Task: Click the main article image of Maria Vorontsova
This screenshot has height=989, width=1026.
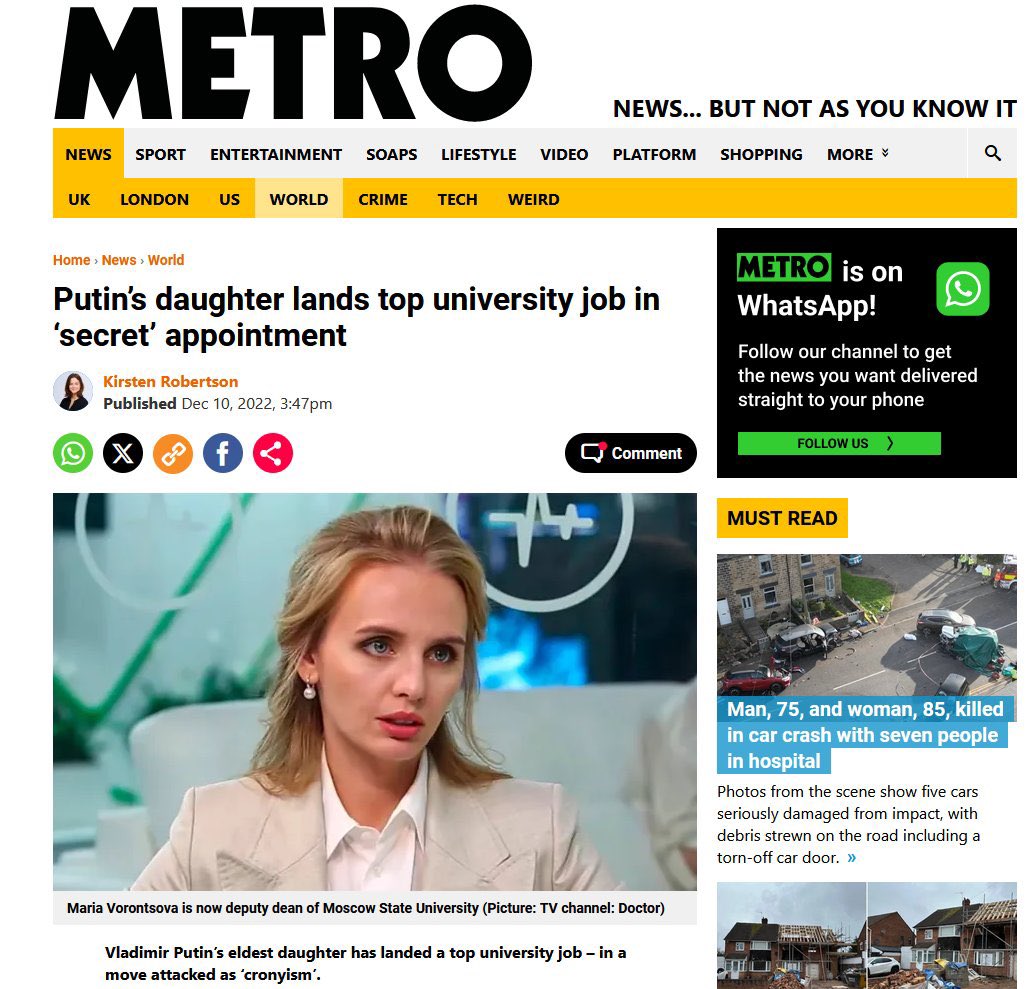Action: point(375,691)
